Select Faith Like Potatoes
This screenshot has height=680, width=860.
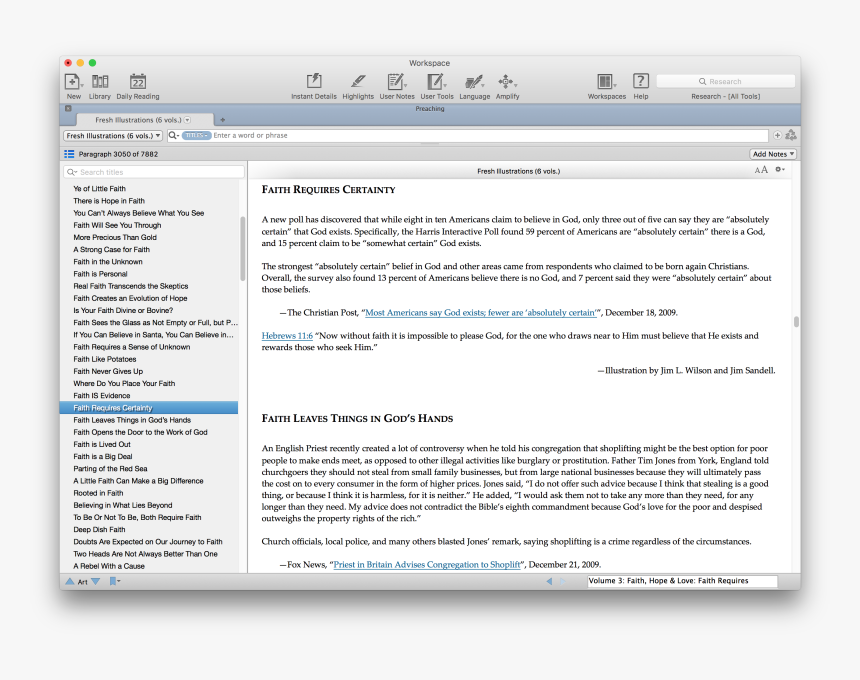click(105, 359)
